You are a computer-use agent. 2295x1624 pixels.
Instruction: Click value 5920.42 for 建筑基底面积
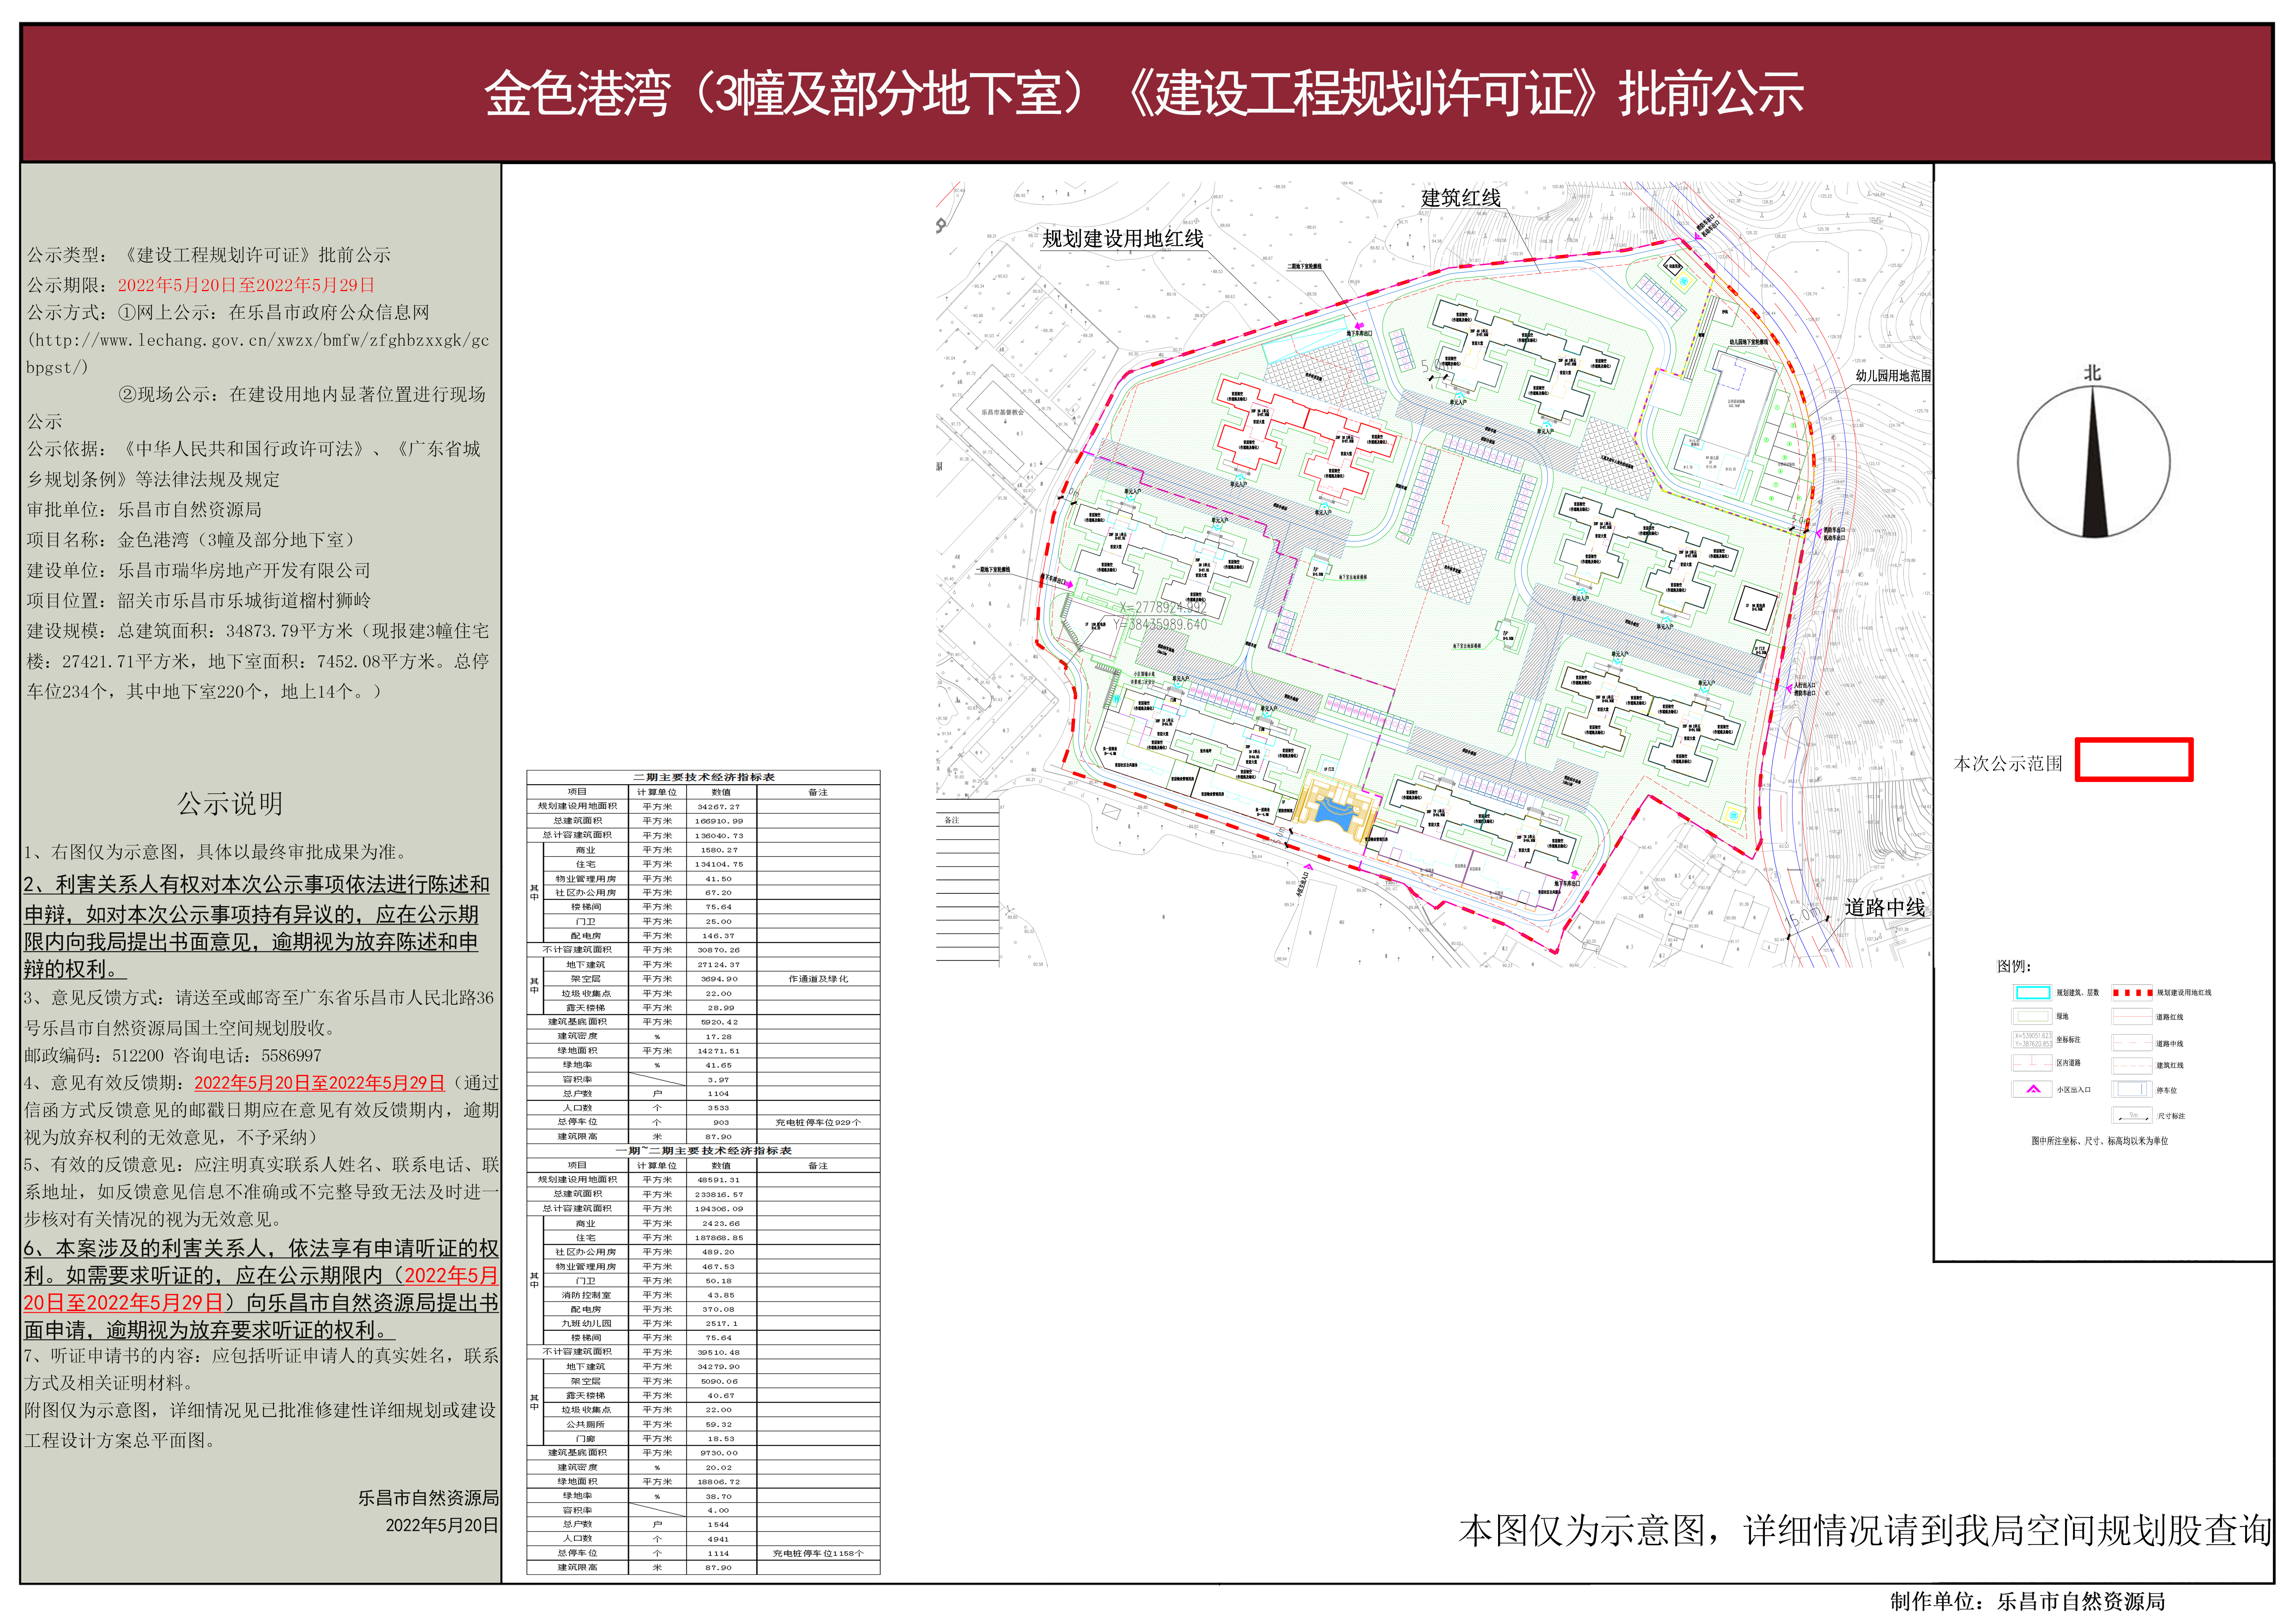click(719, 1022)
